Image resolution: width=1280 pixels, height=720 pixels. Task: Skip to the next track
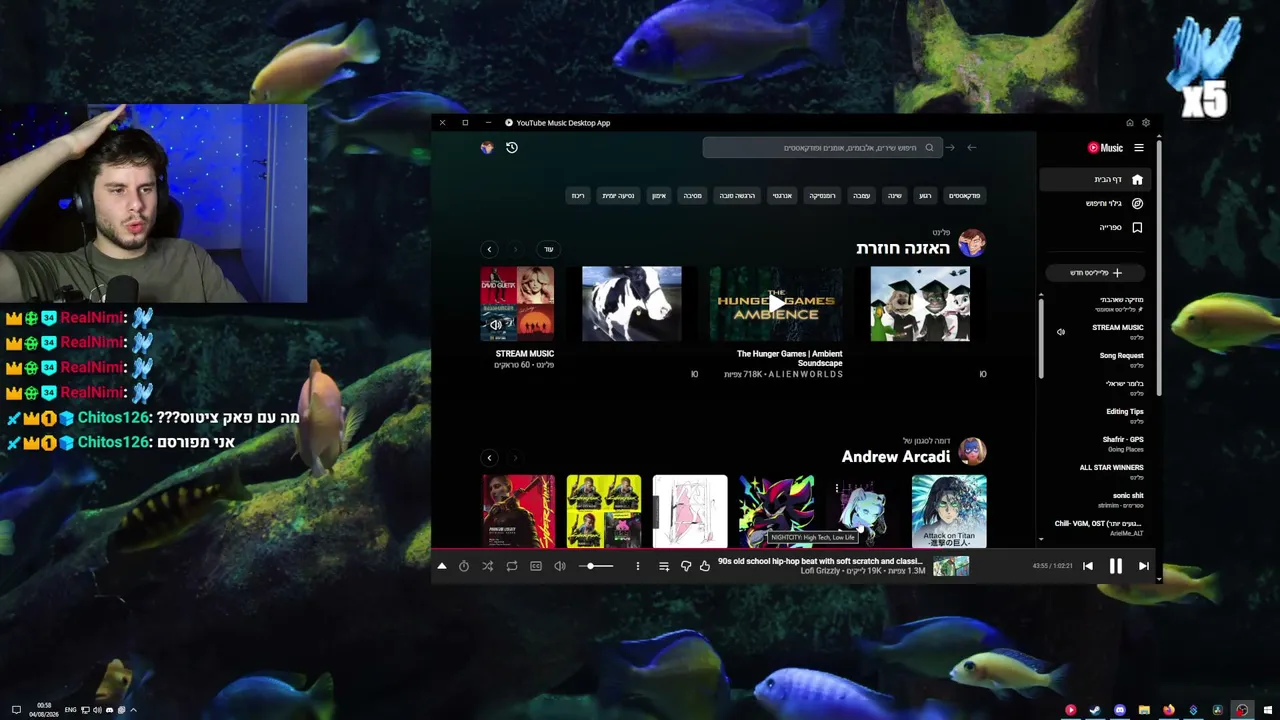point(1144,566)
